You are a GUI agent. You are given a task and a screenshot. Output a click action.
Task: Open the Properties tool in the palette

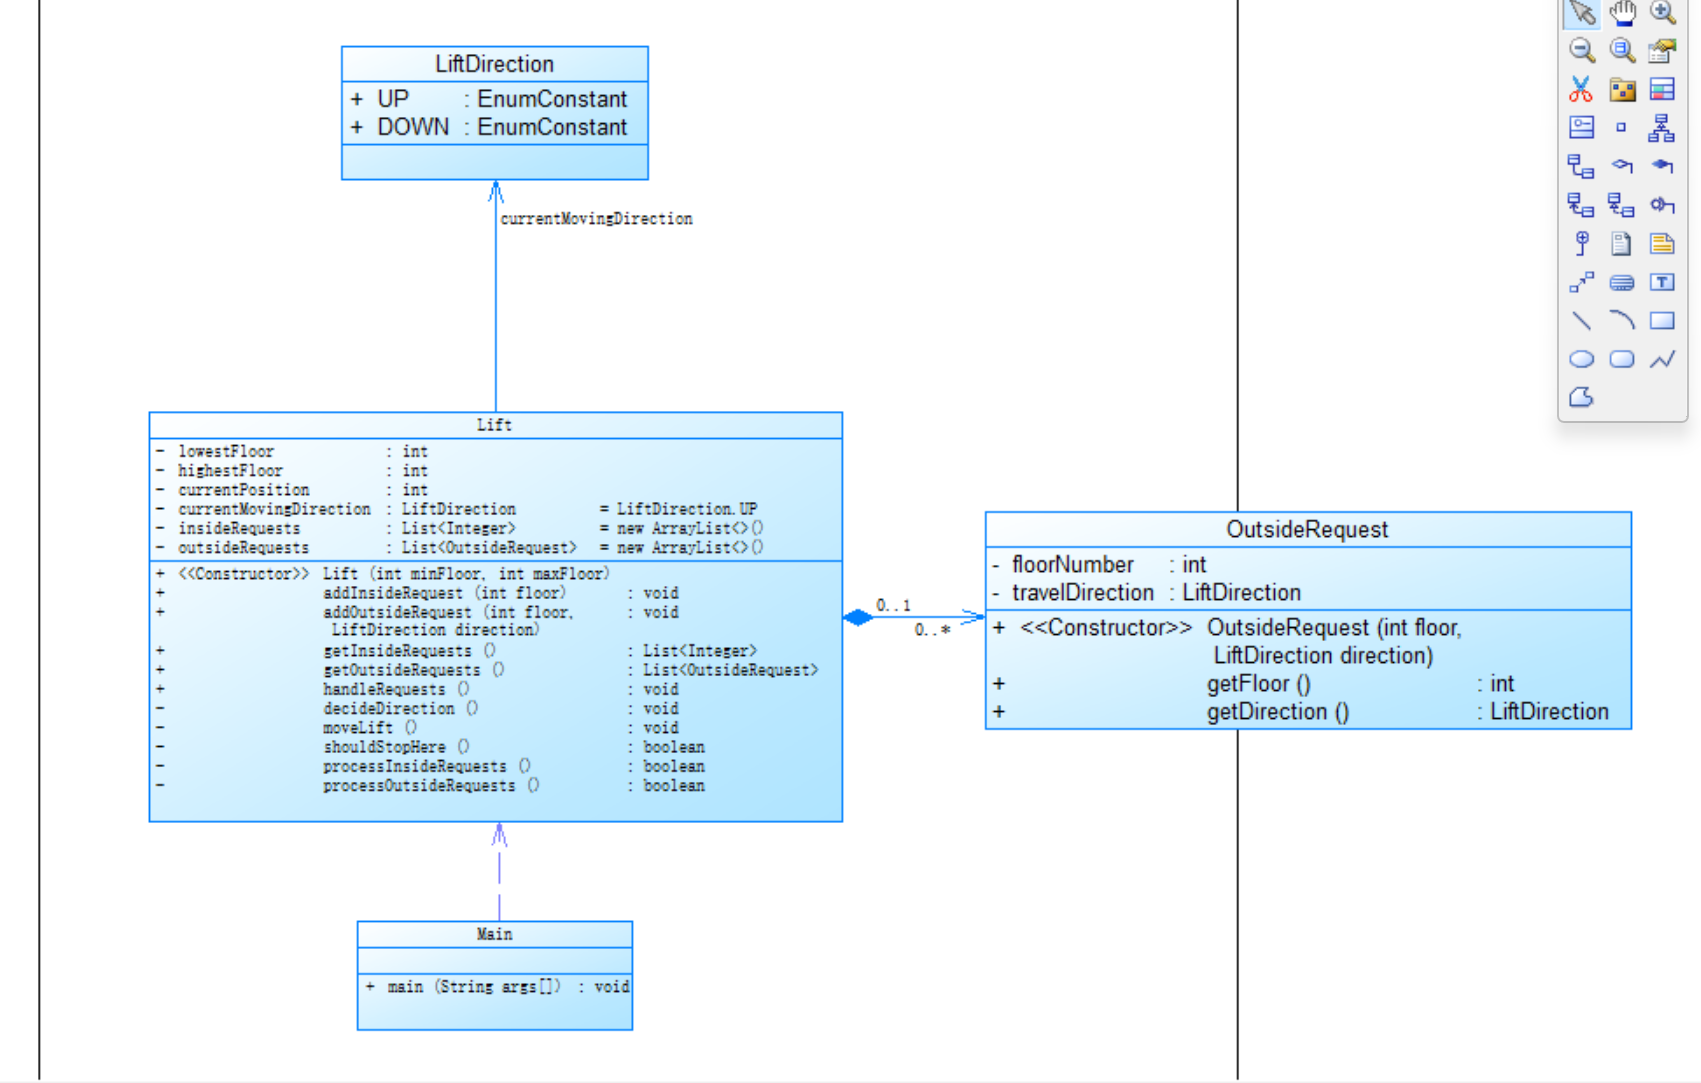point(1662,50)
